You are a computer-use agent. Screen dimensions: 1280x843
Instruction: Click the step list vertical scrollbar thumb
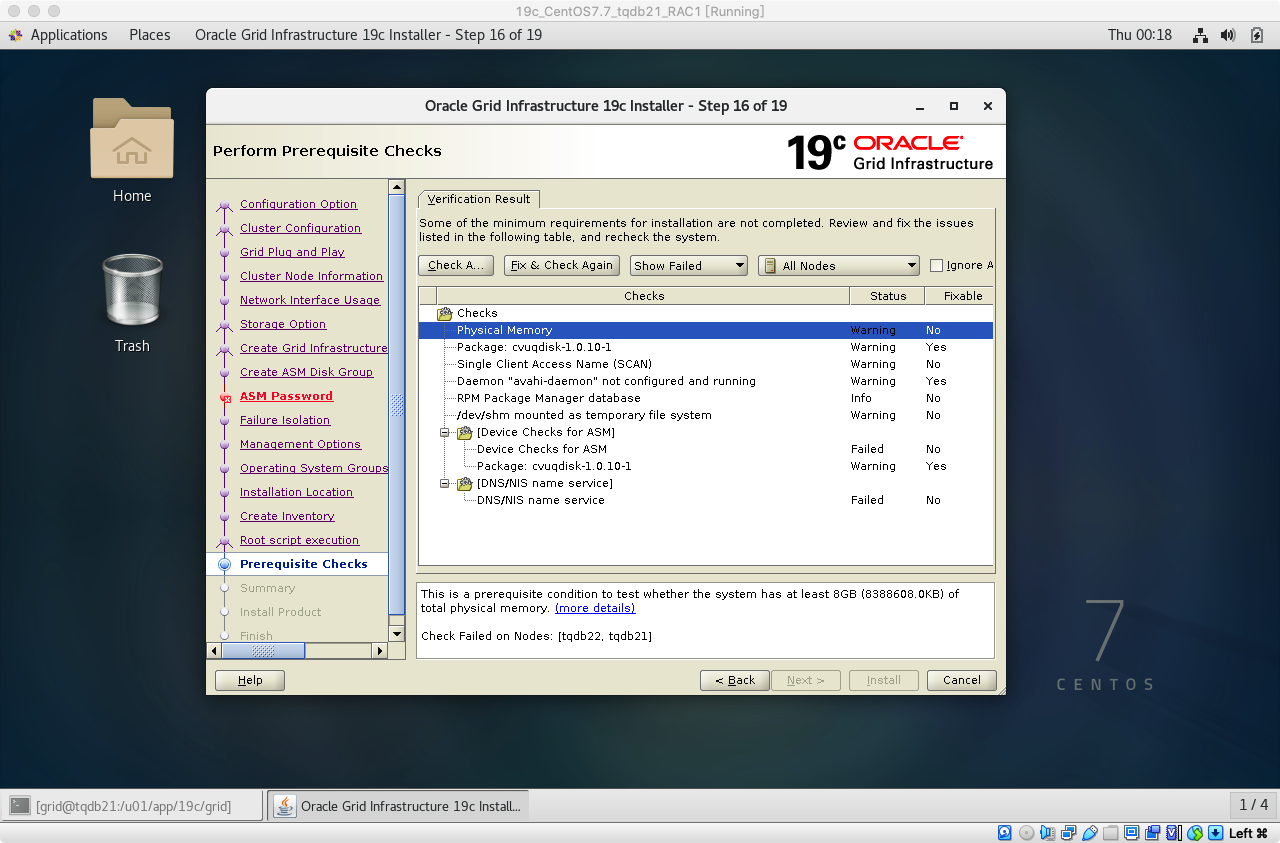[x=397, y=405]
